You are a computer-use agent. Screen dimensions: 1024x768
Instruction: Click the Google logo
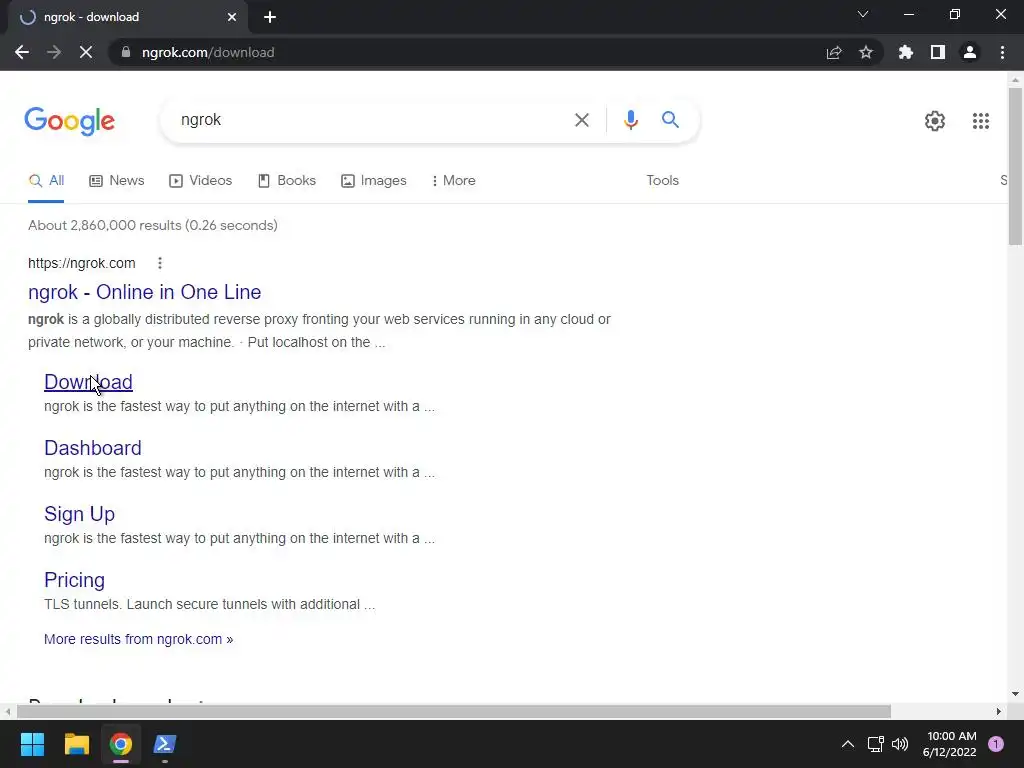(70, 121)
